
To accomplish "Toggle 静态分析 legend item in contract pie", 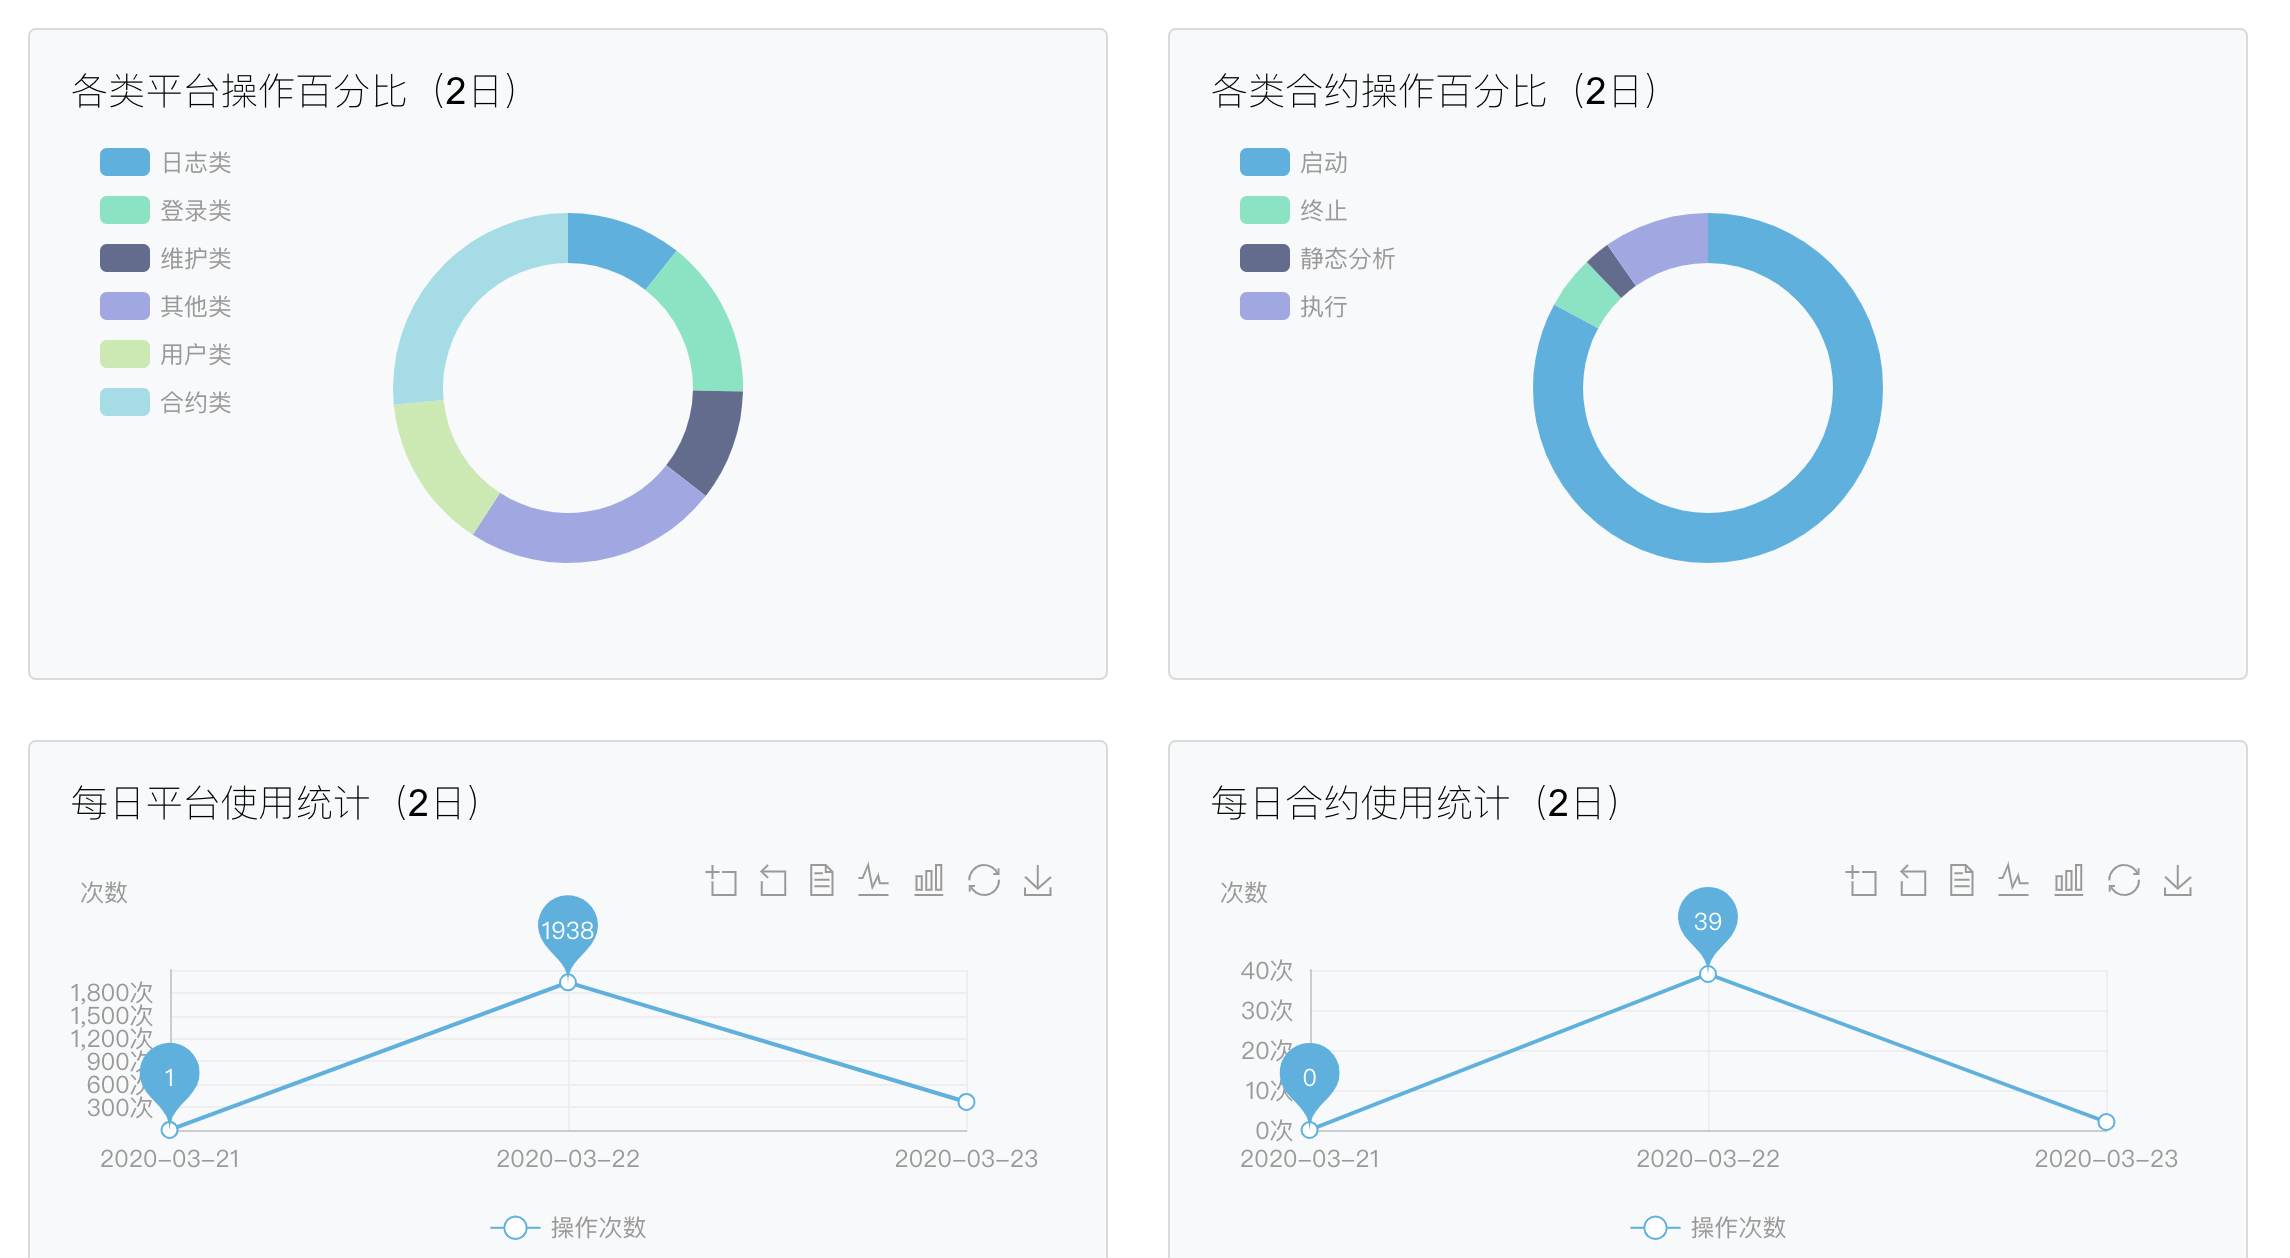I will point(1346,259).
